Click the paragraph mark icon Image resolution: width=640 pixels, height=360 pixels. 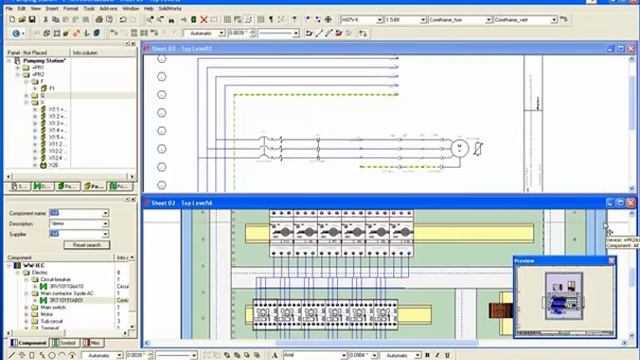(x=271, y=20)
